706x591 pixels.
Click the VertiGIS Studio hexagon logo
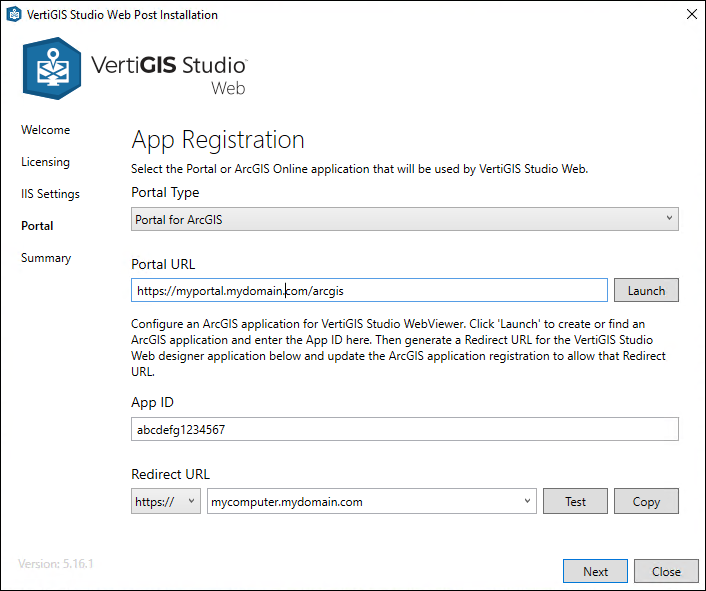click(51, 69)
